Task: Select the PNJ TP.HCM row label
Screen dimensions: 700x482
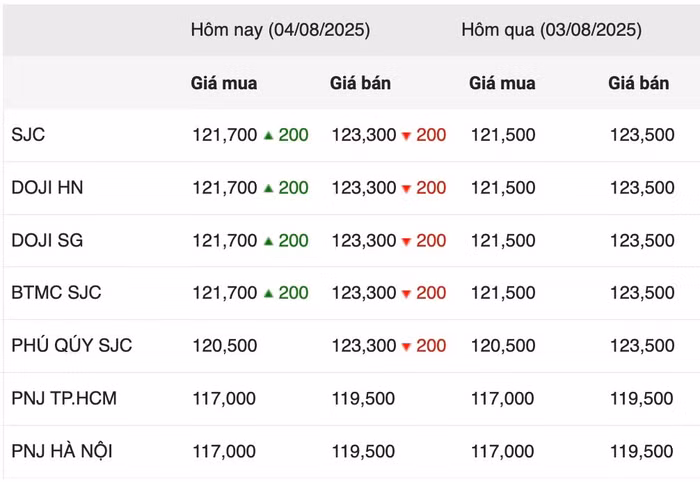Action: (x=64, y=398)
